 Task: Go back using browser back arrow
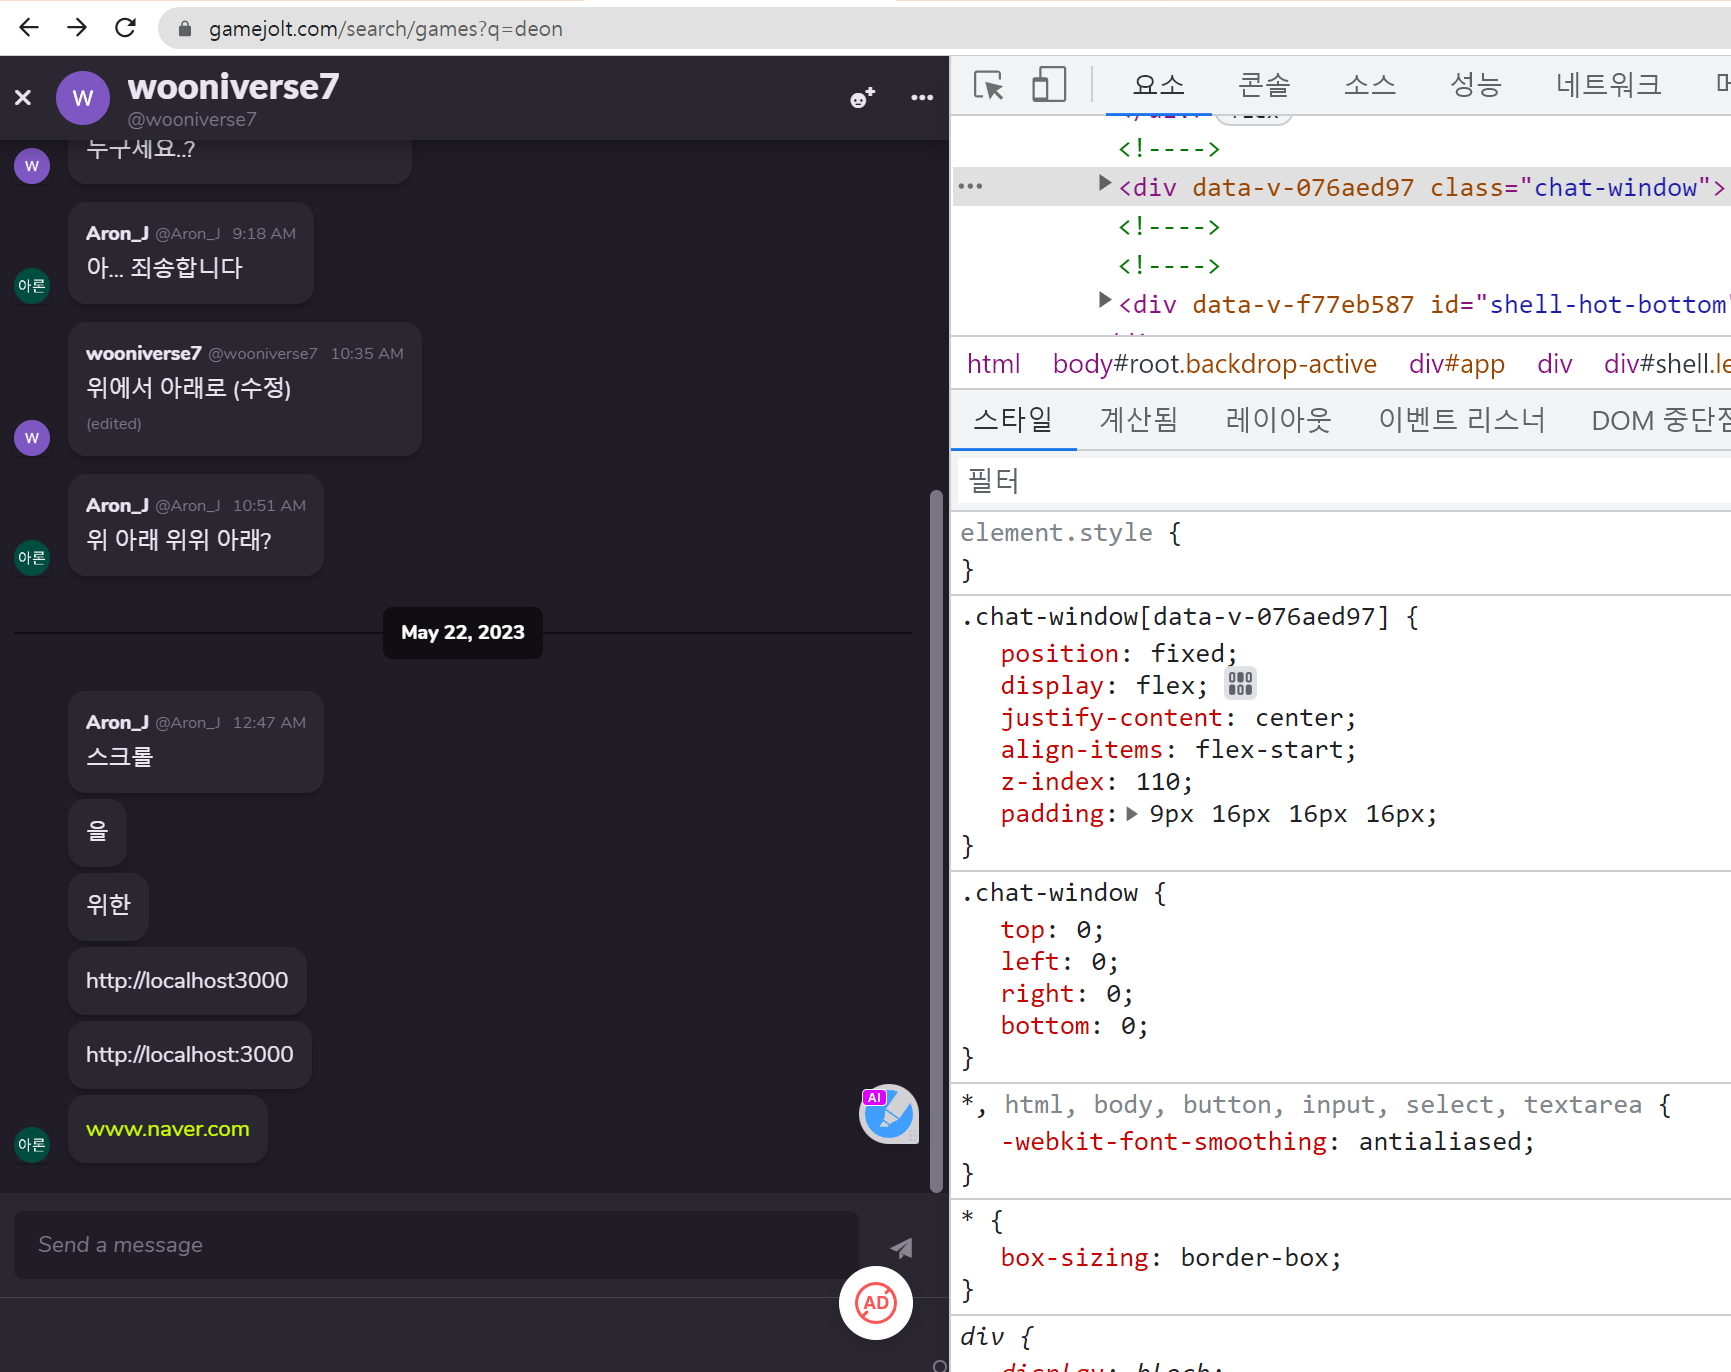point(29,28)
